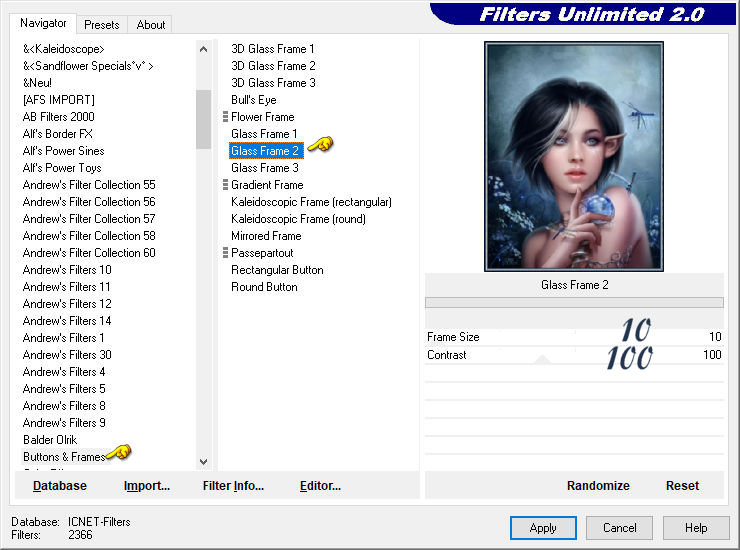Image resolution: width=740 pixels, height=550 pixels.
Task: Reset the filter parameters
Action: click(682, 486)
